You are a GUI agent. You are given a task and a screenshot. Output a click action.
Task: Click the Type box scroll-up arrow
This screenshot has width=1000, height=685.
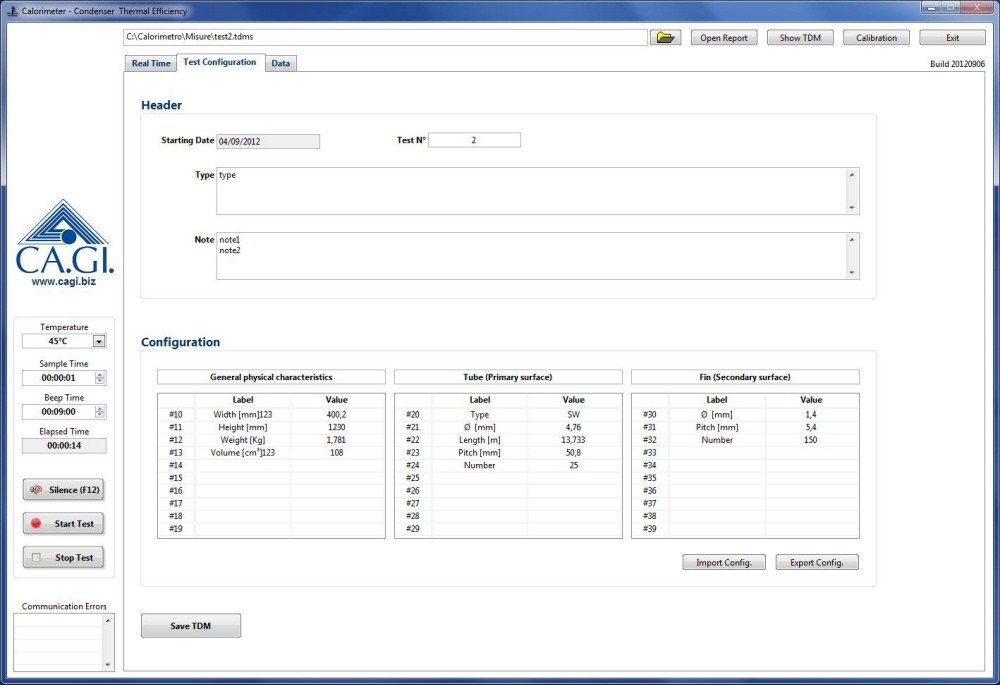[852, 175]
